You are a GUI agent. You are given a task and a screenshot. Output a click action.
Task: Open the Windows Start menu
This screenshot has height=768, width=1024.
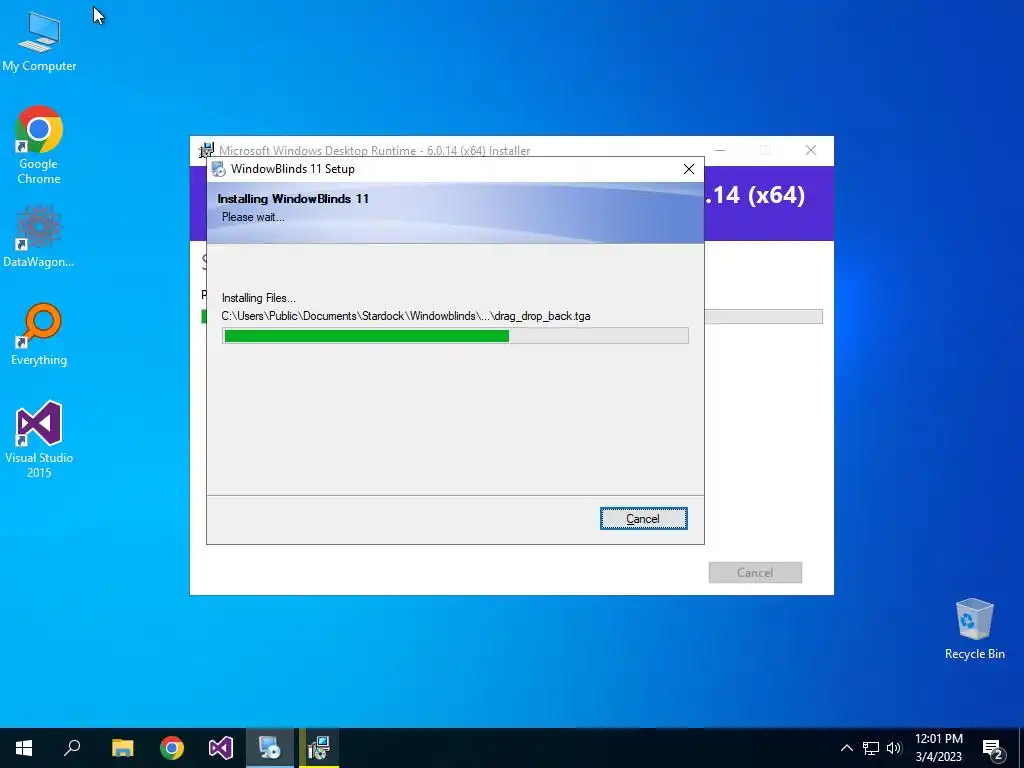(x=24, y=748)
